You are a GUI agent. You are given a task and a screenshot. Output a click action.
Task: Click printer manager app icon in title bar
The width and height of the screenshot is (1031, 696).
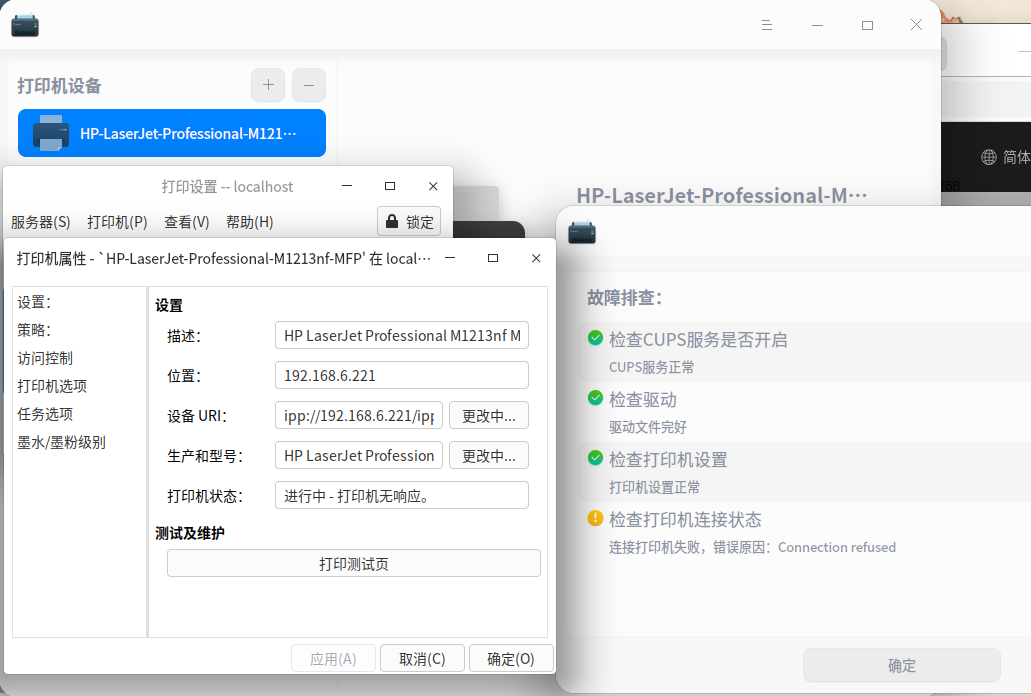(25, 26)
